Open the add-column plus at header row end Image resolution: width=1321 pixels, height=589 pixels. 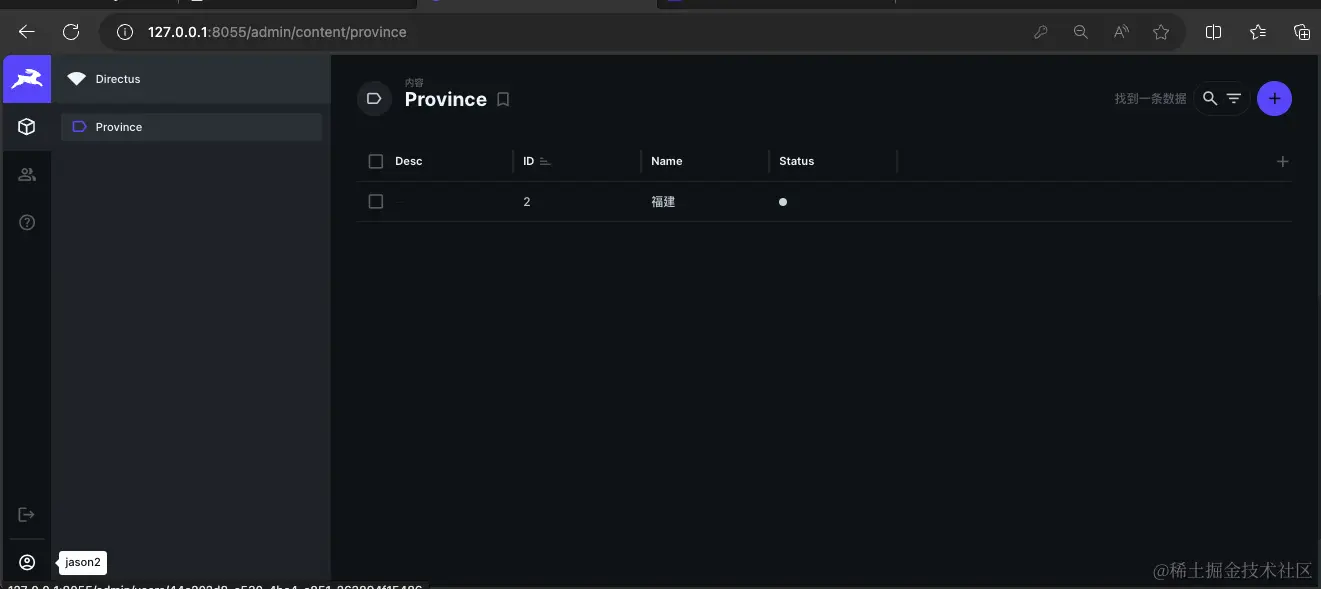(x=1282, y=160)
